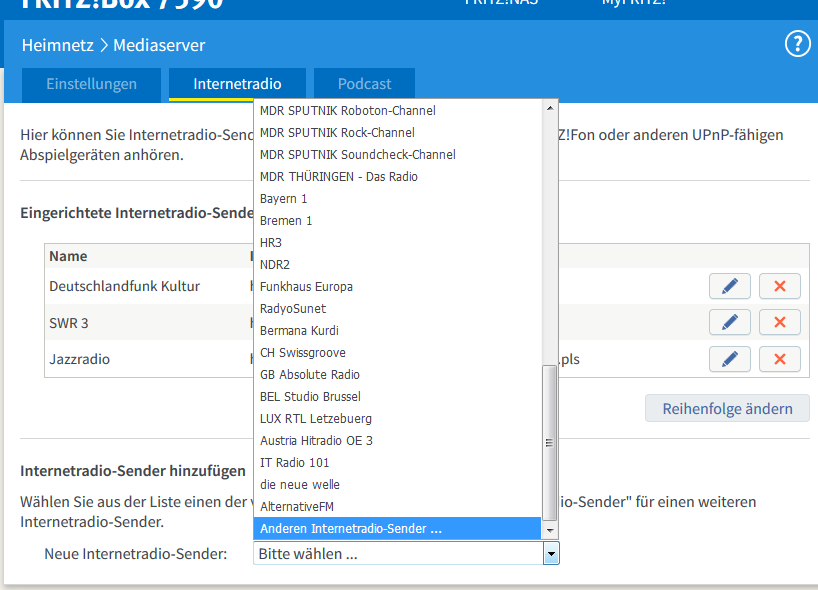Edit the SWR 3 station

729,322
